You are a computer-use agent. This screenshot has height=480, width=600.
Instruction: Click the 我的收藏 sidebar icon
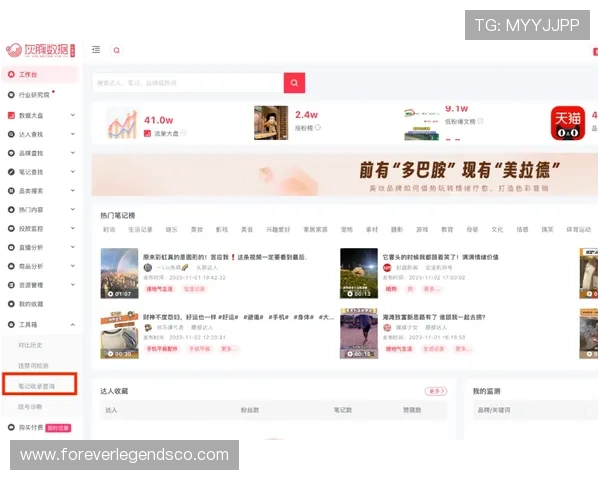11,304
